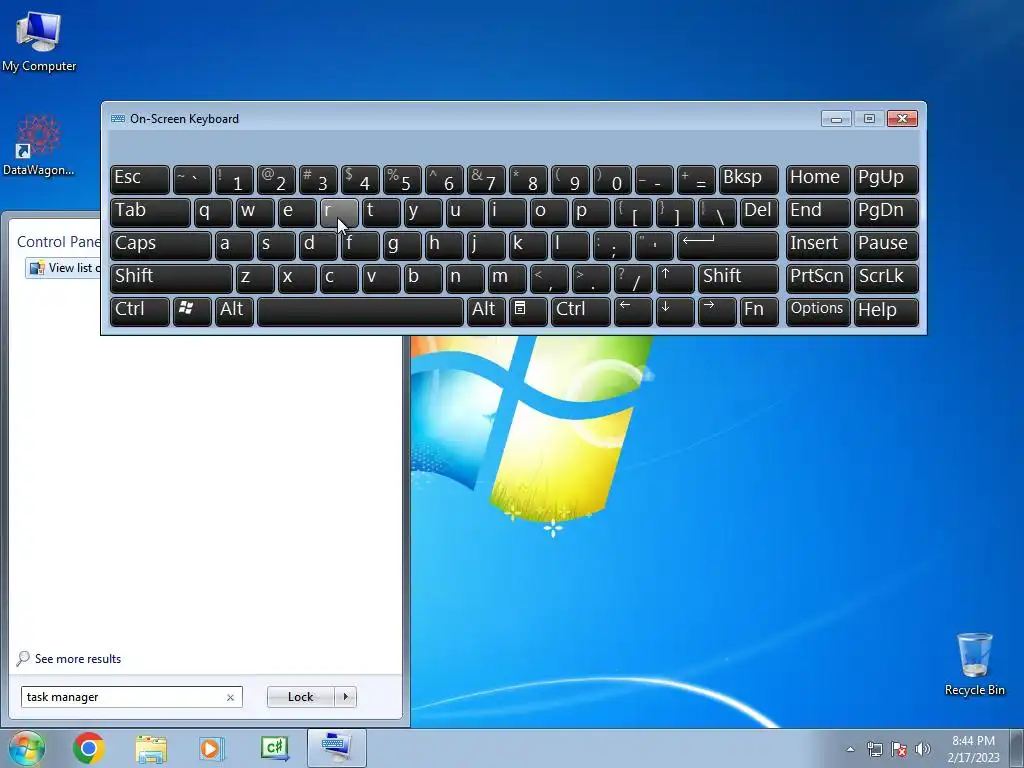This screenshot has width=1024, height=768.
Task: Toggle the right Shift key
Action: (738, 279)
